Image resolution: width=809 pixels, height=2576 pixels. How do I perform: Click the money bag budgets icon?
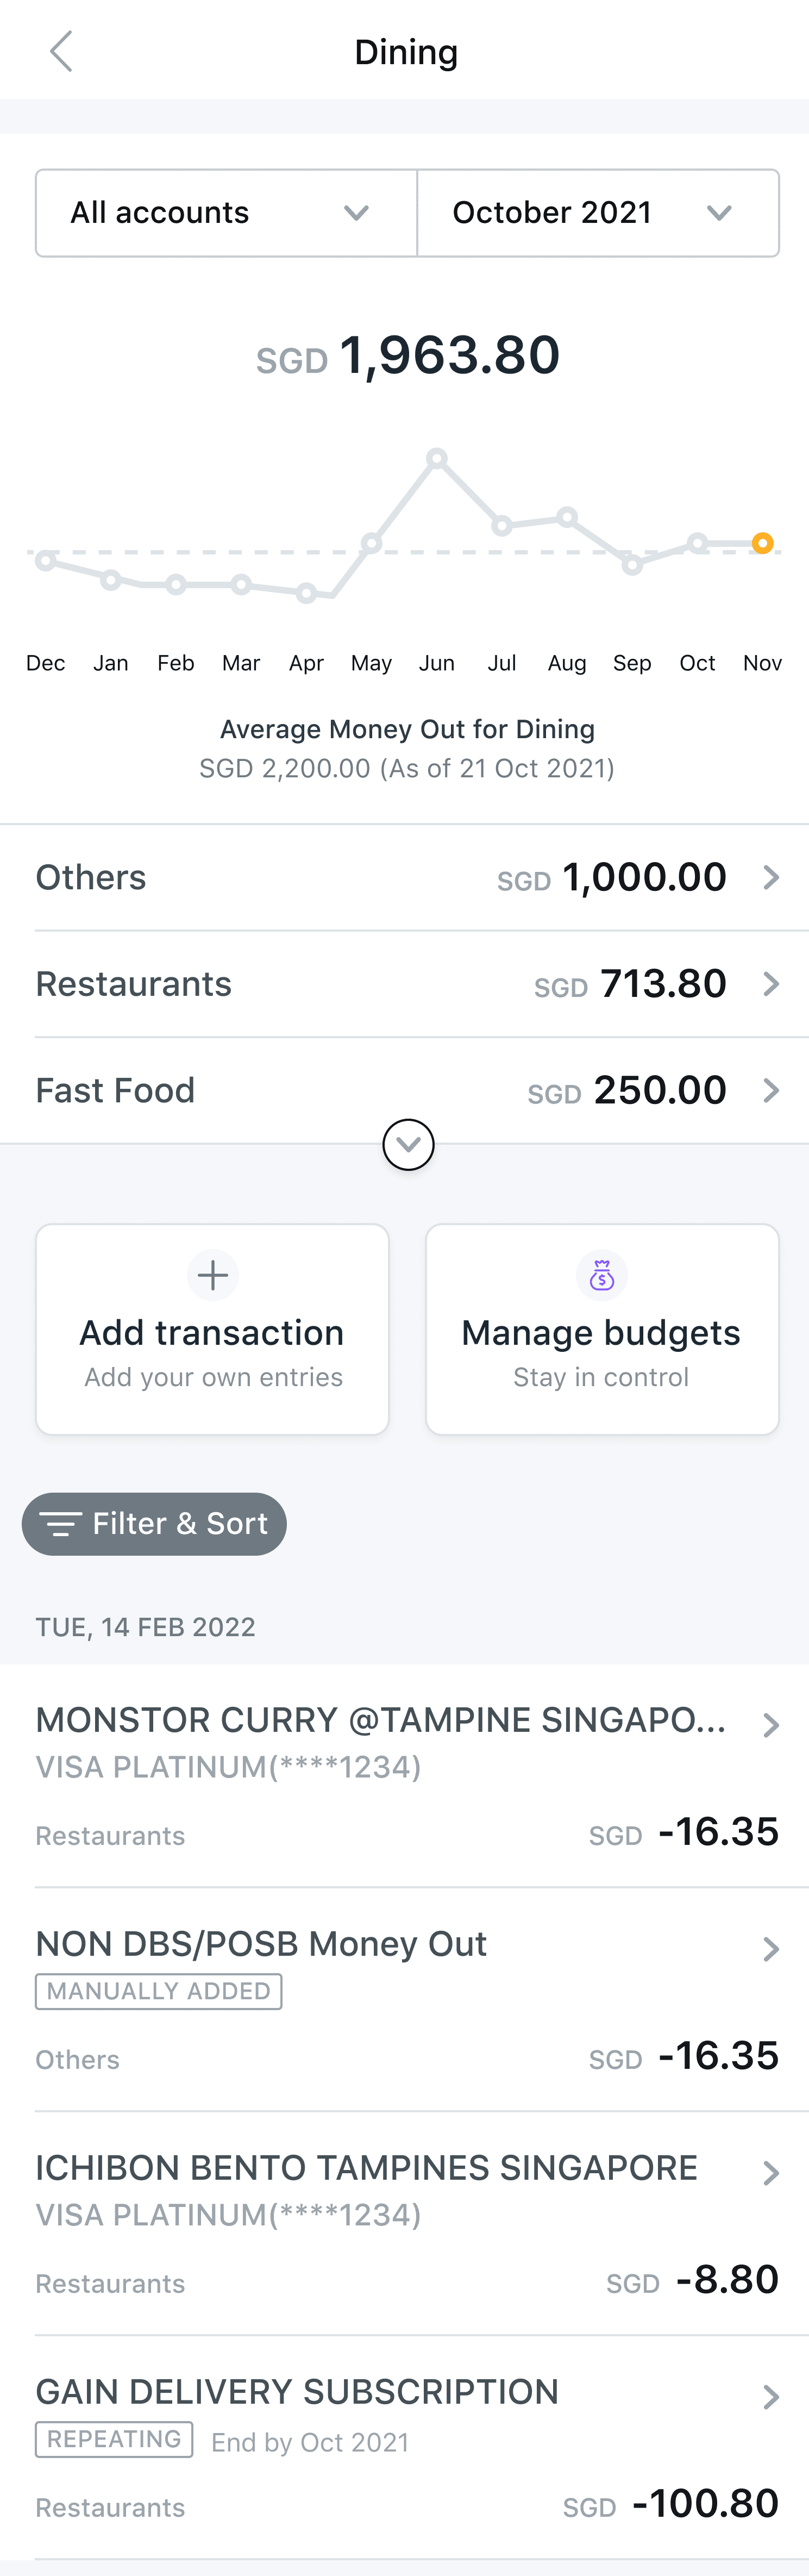coord(601,1275)
